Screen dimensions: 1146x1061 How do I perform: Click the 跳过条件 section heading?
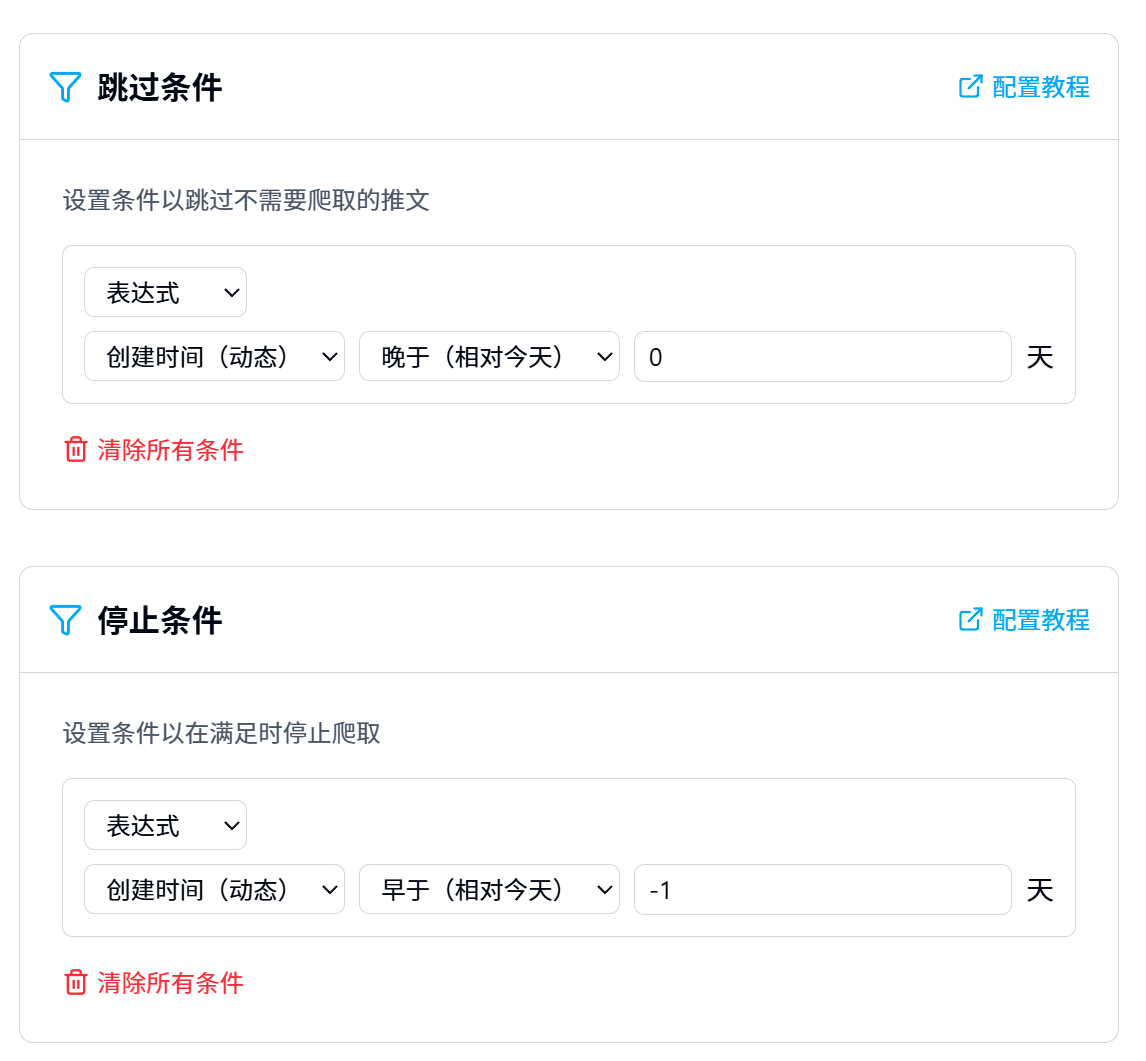click(159, 87)
